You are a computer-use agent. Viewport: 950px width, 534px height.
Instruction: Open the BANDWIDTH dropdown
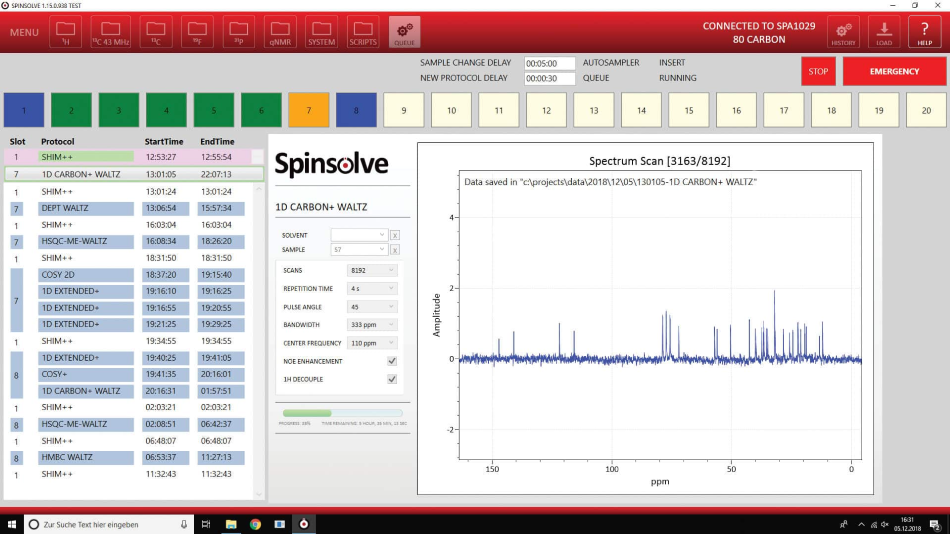point(372,325)
